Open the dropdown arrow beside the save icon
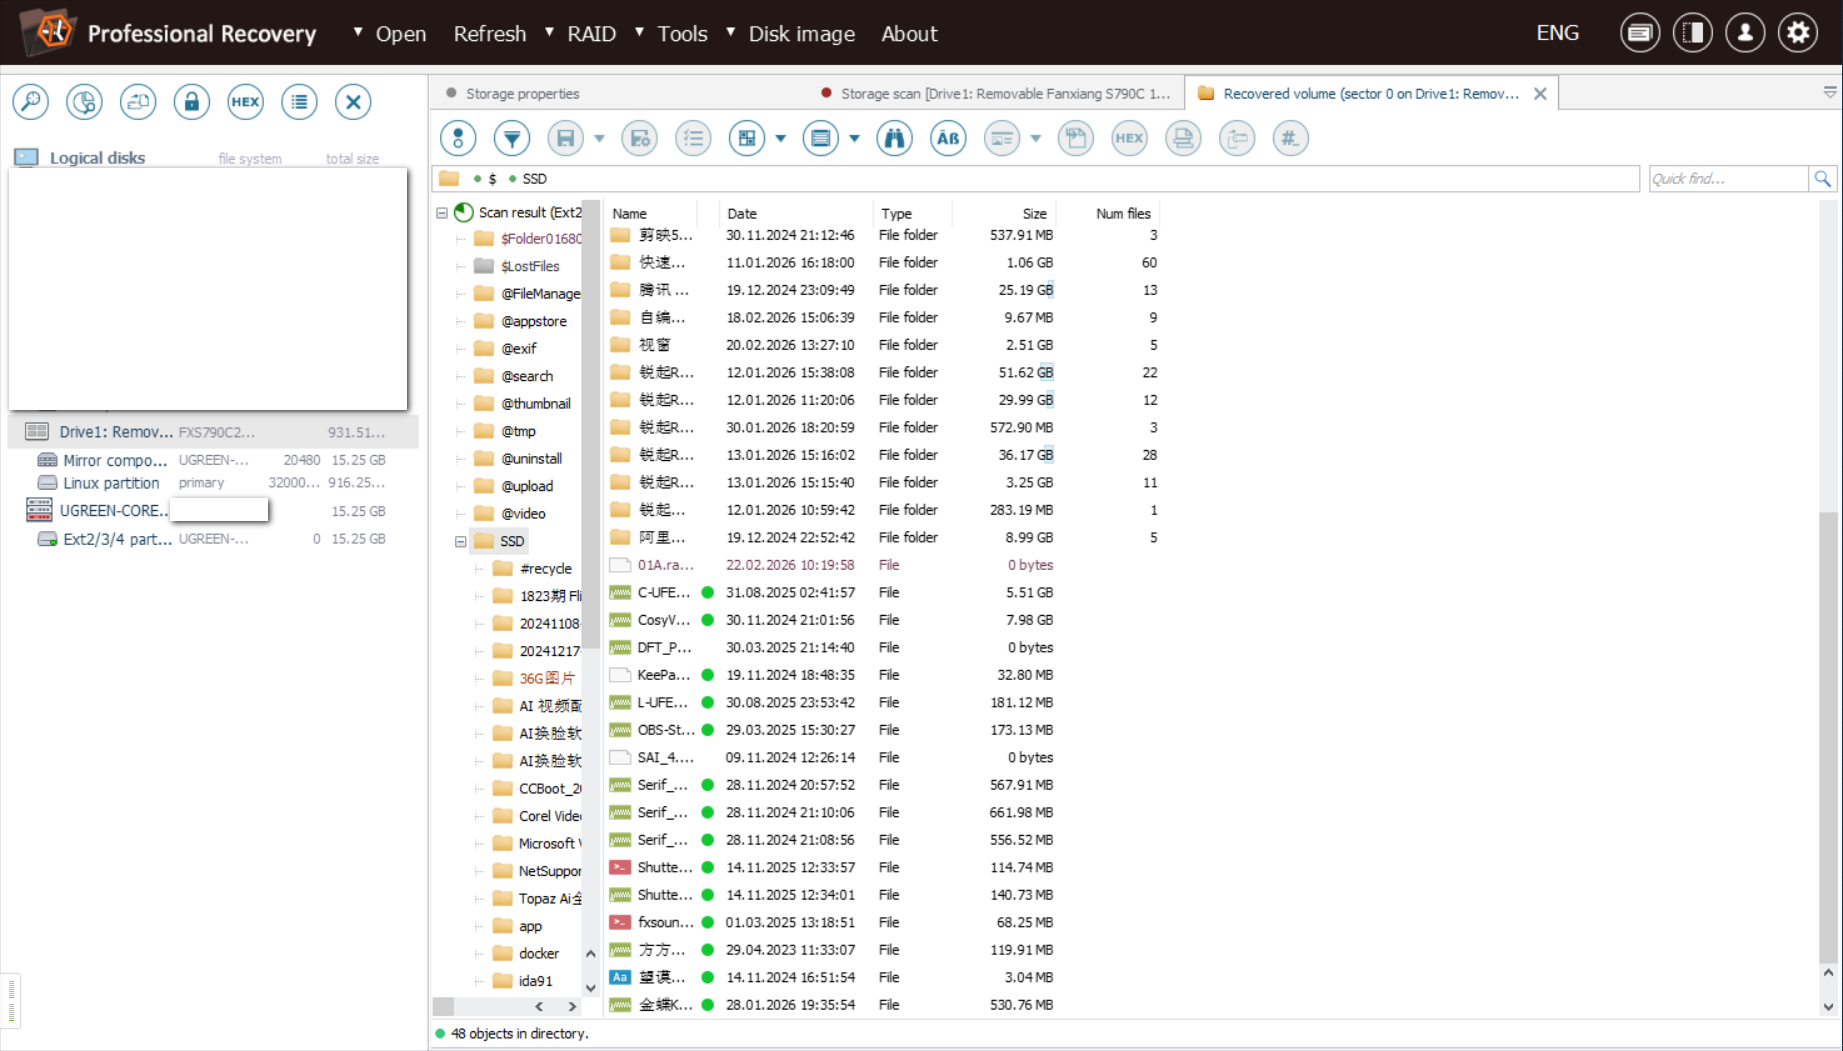The image size is (1843, 1051). (600, 138)
